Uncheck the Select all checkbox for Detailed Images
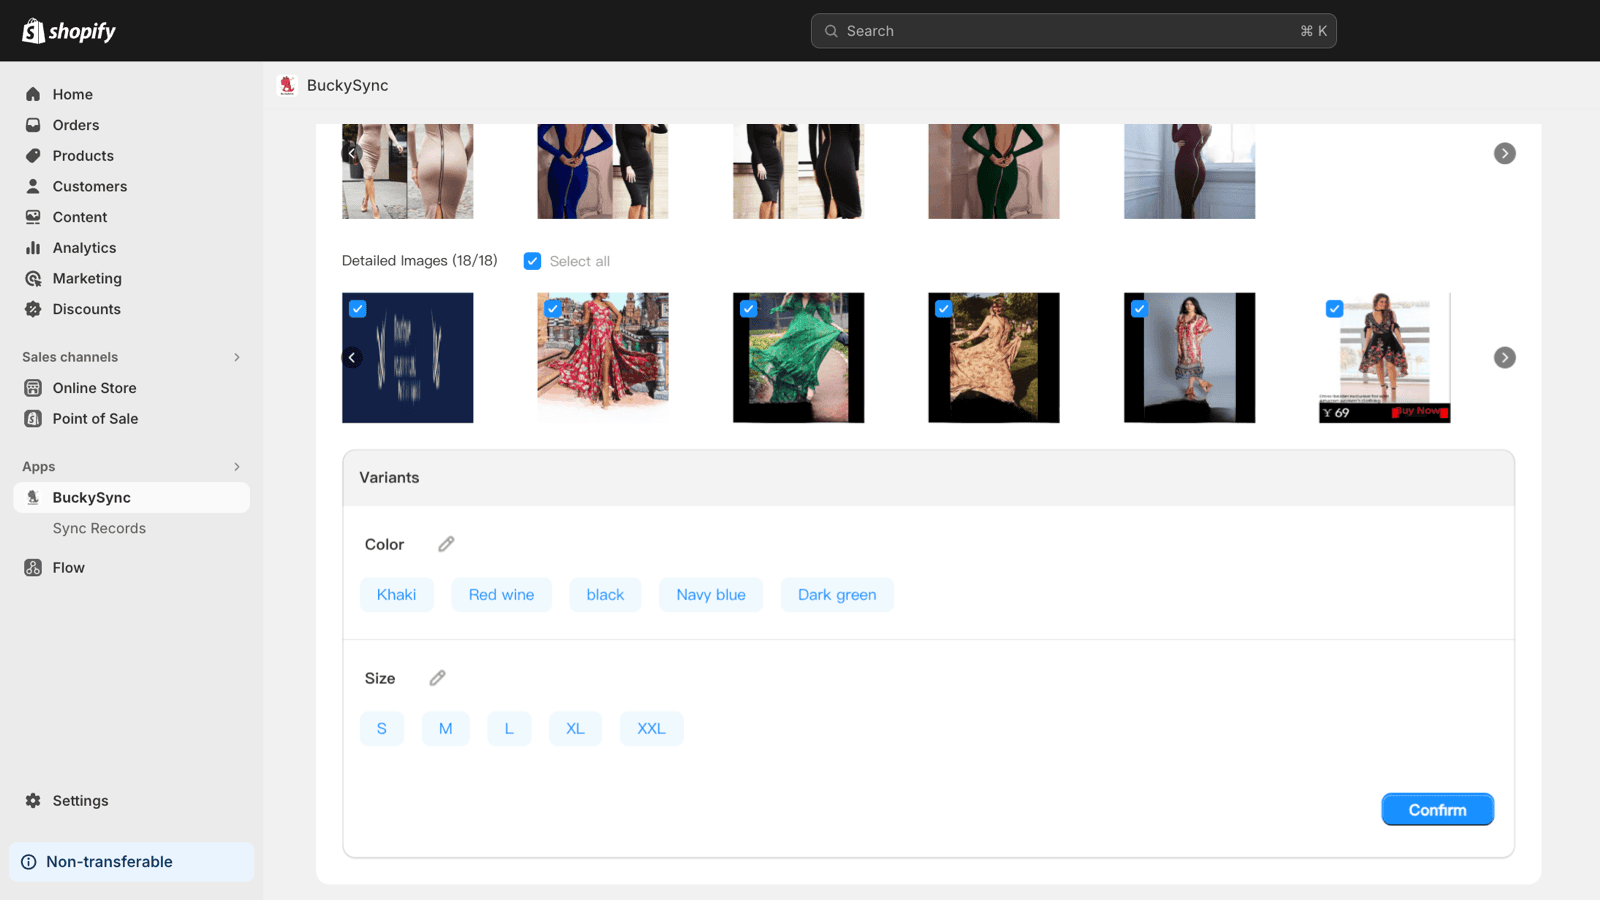 (x=532, y=260)
